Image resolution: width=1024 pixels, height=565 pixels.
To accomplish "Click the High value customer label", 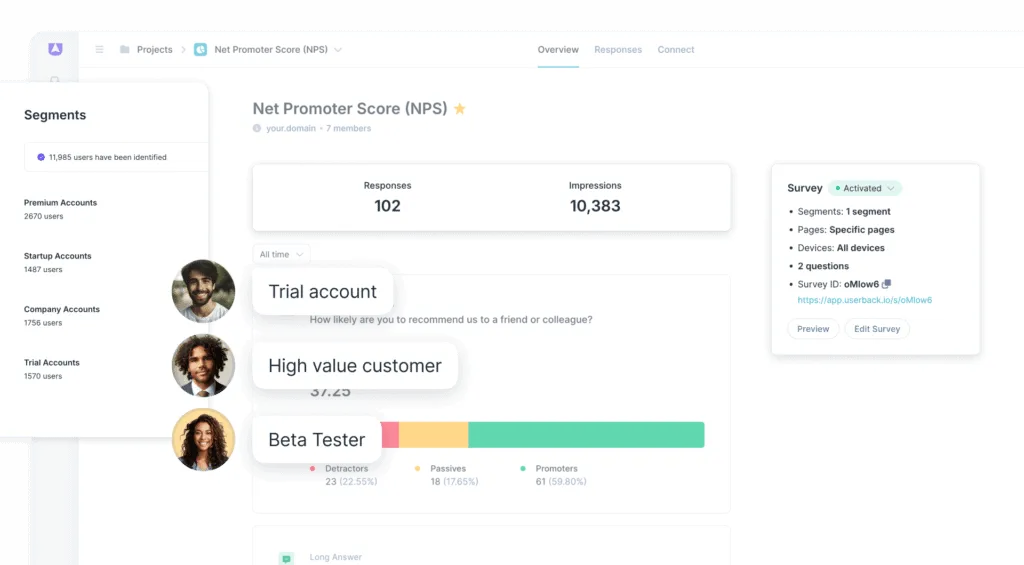I will [355, 366].
